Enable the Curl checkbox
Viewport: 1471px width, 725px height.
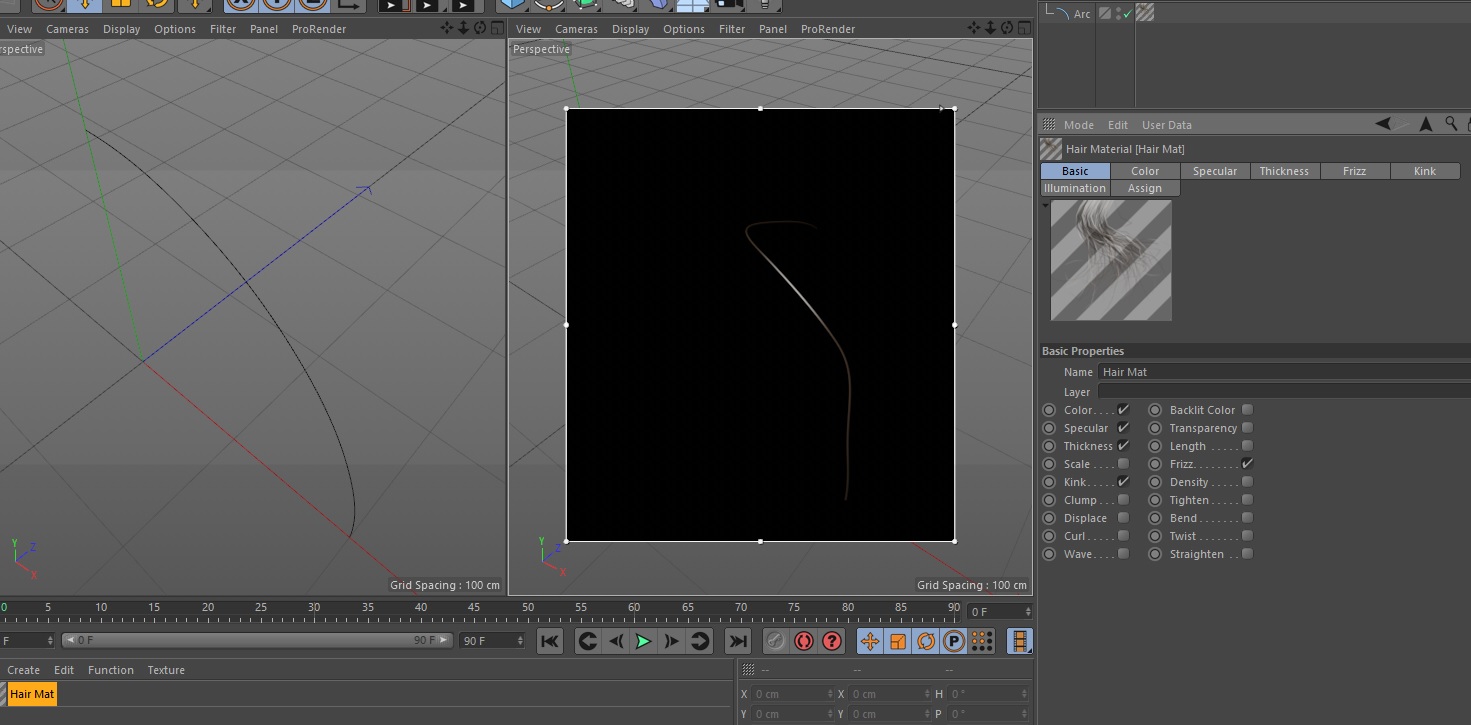tap(1123, 536)
